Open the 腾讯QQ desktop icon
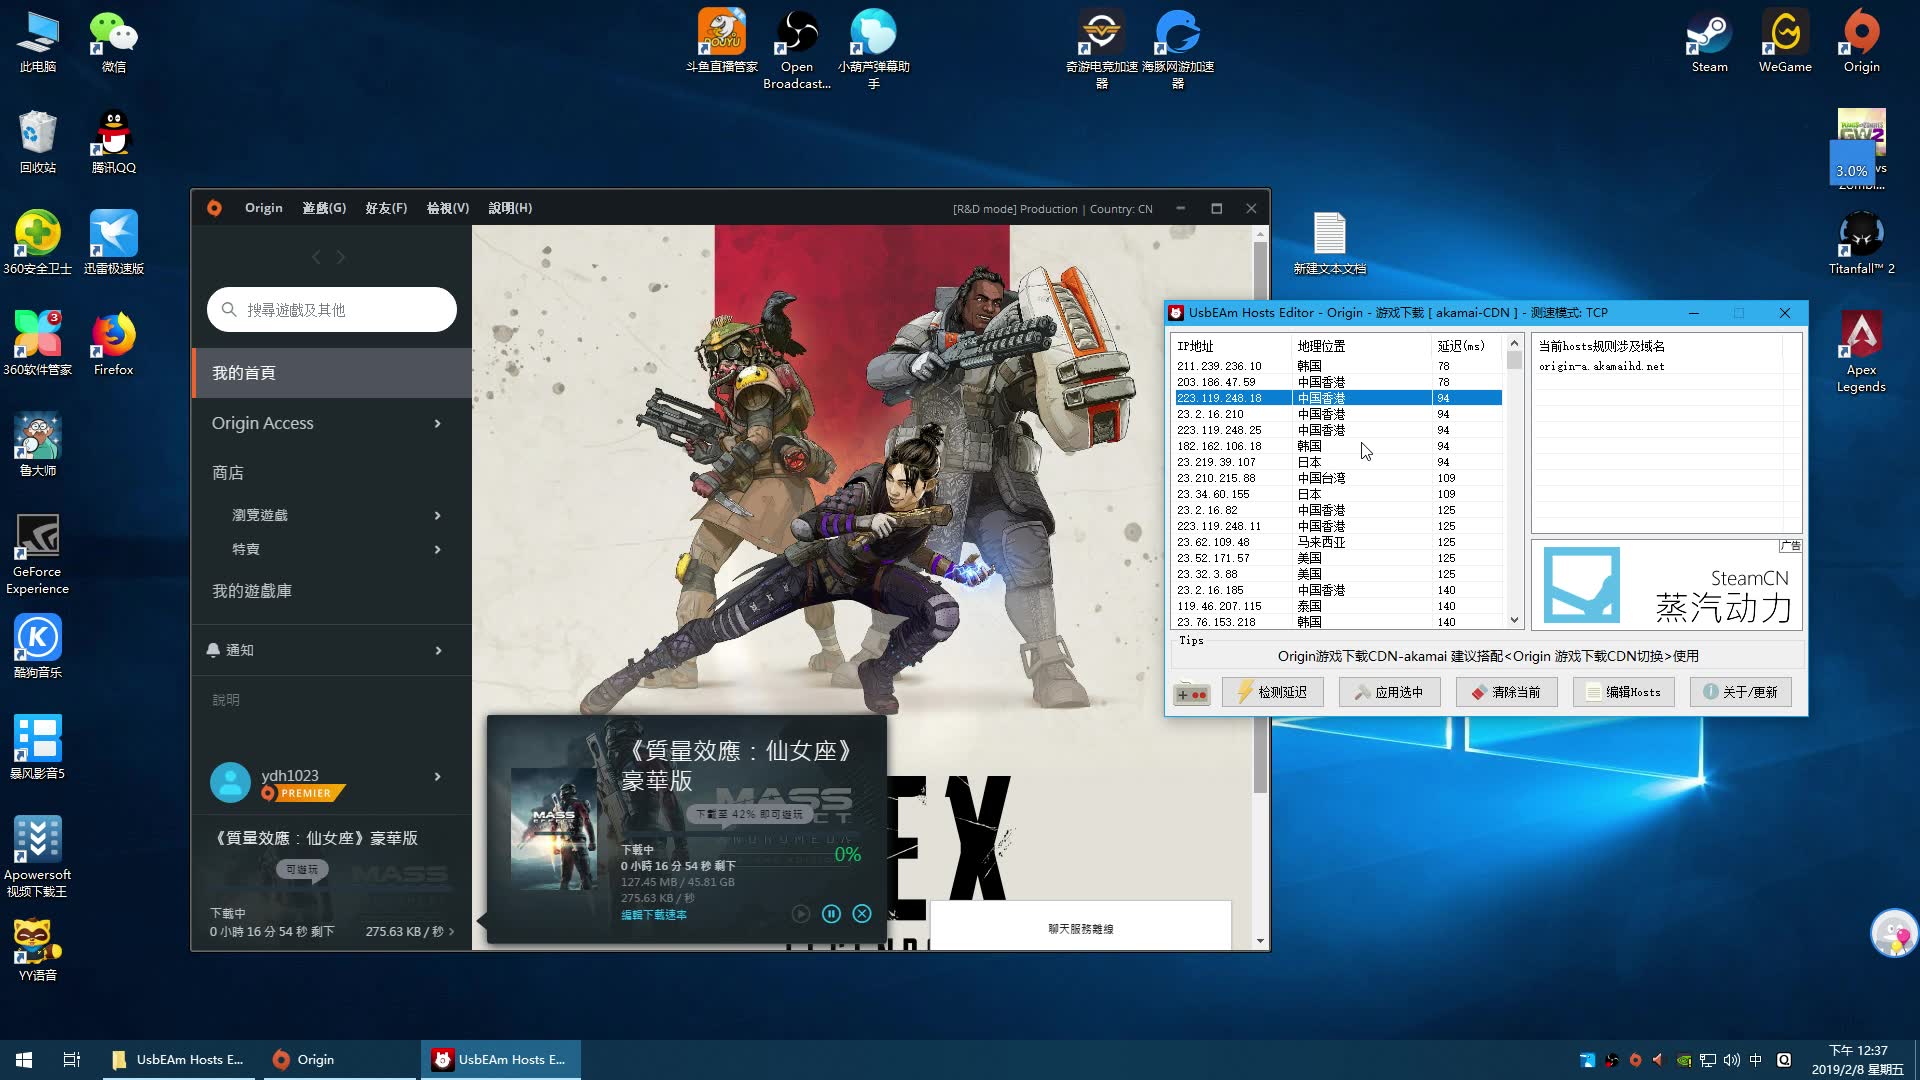1920x1080 pixels. [113, 143]
